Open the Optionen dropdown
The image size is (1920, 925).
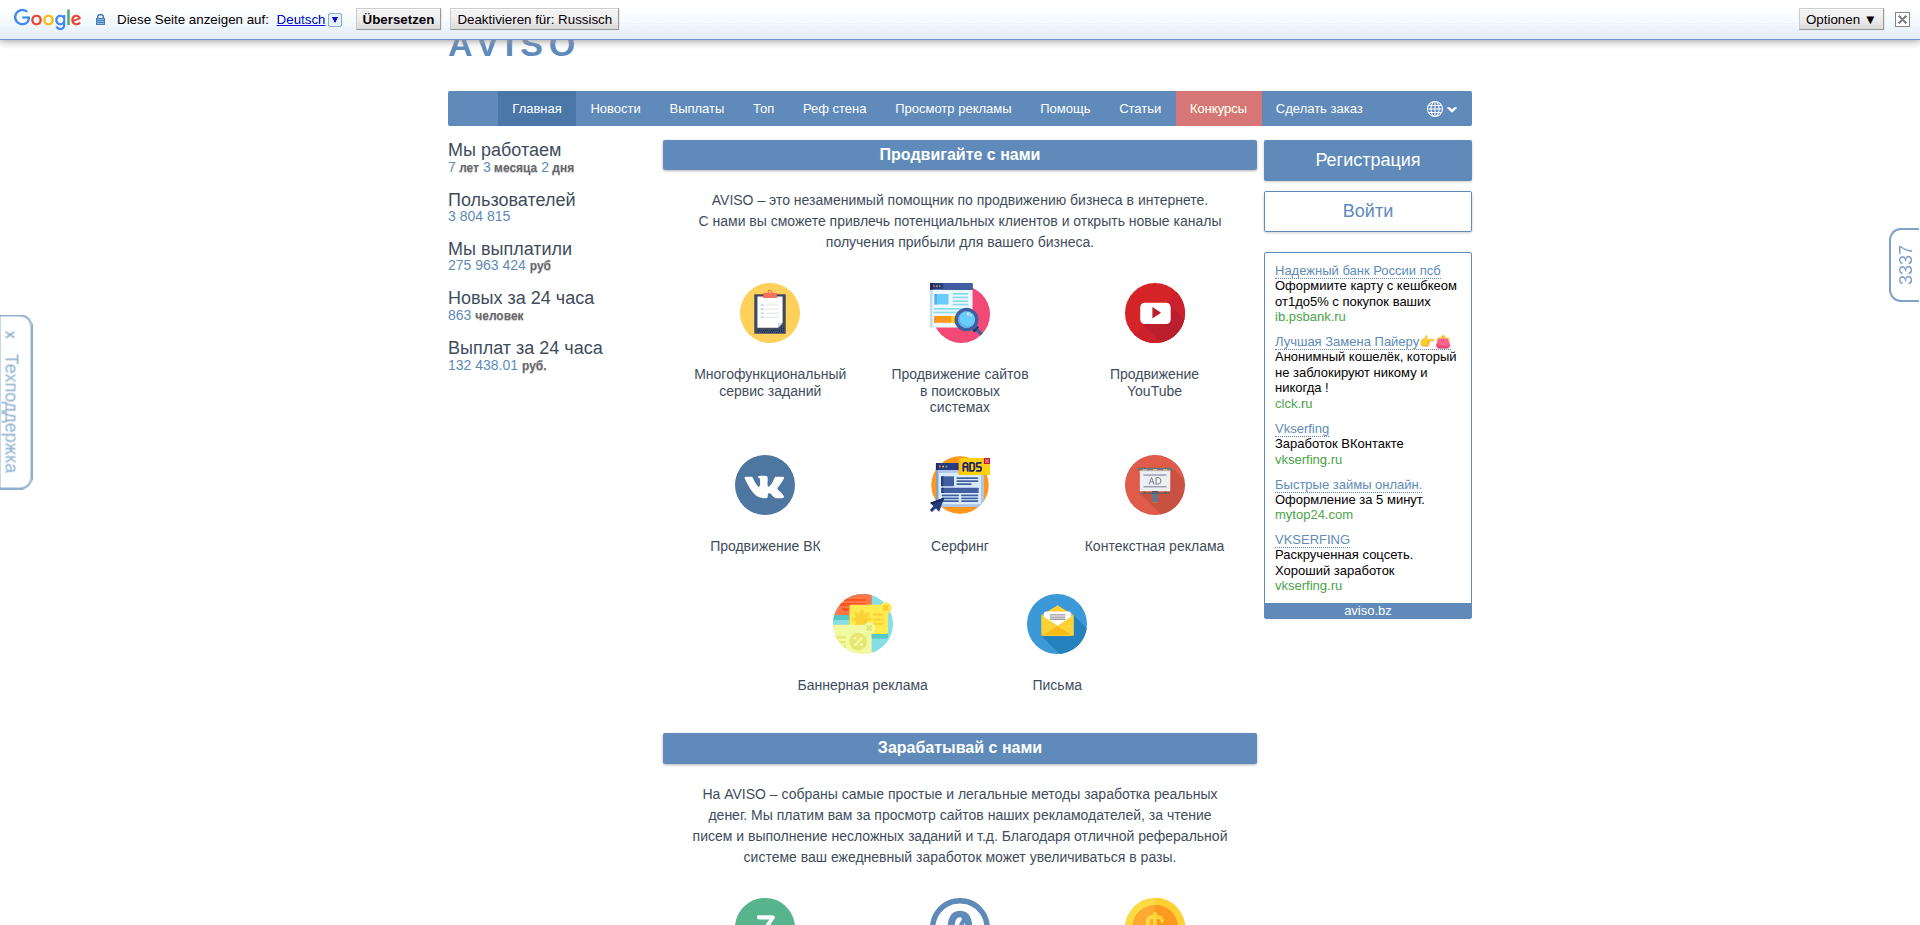(1840, 18)
